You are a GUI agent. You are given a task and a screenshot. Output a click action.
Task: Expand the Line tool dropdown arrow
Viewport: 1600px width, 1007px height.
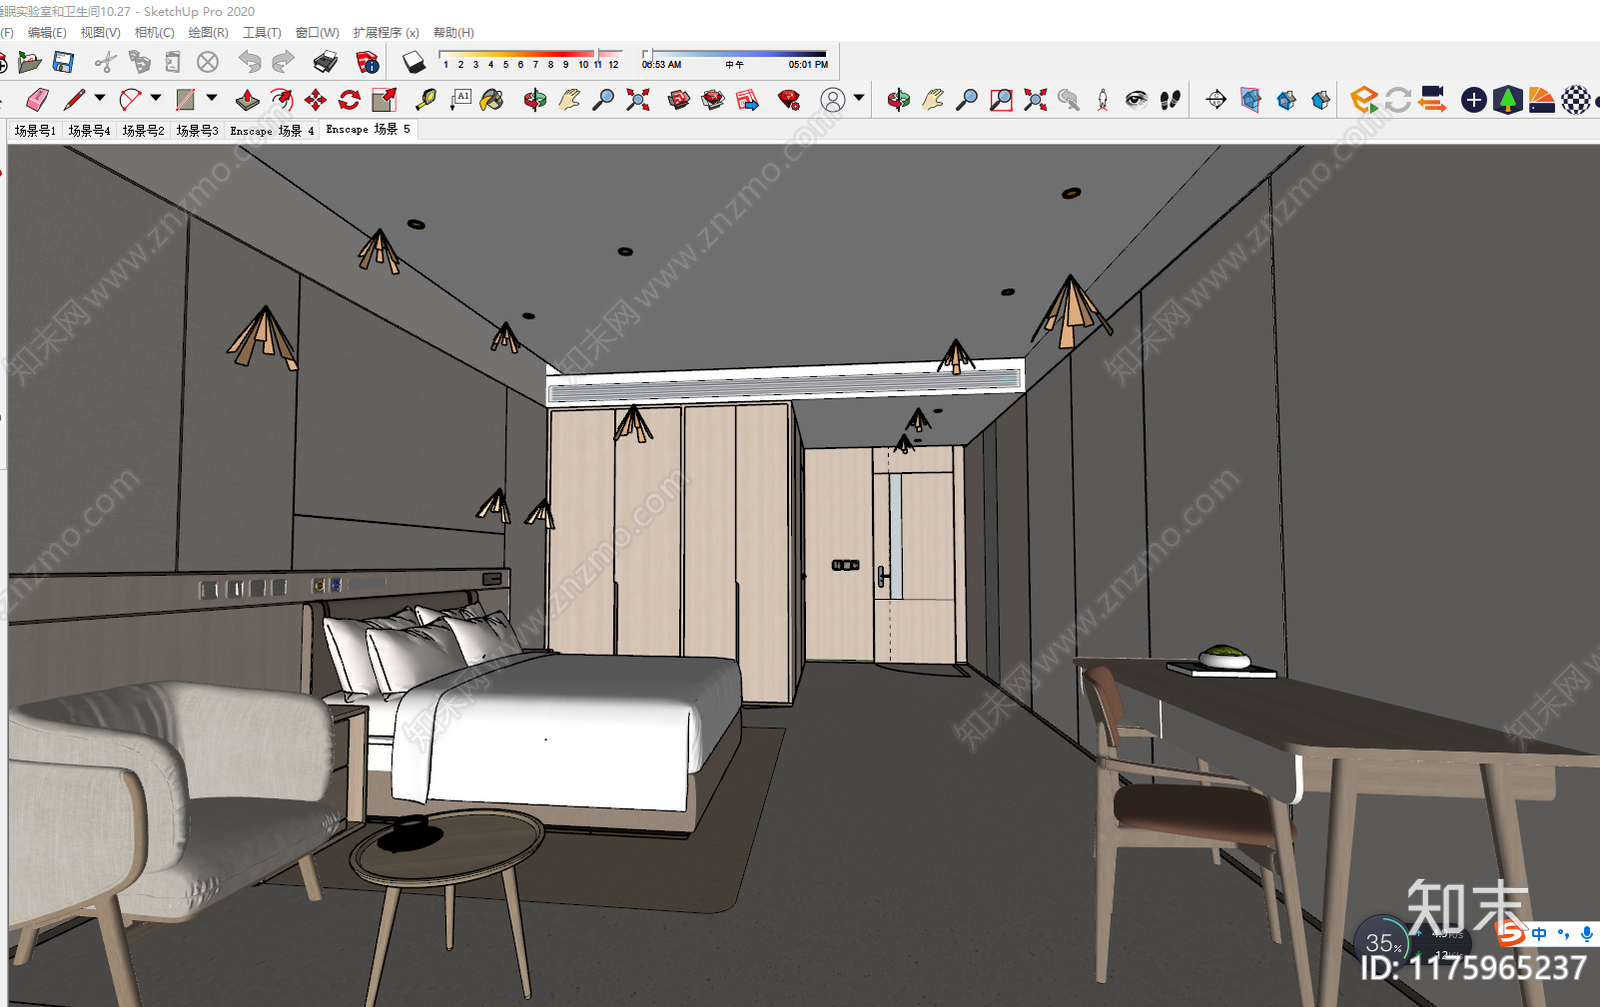tap(100, 98)
